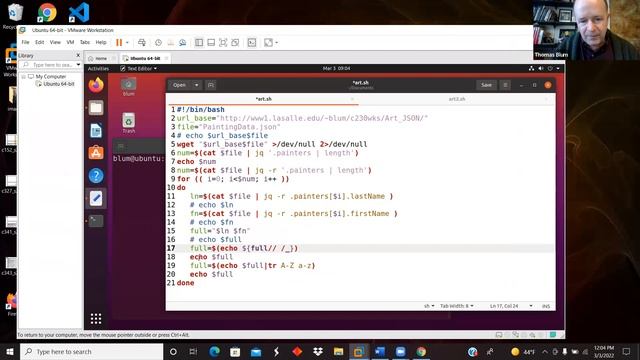Open Visual Studio Code desktop shortcut
Screen dimensions: 640x360
coord(79,12)
